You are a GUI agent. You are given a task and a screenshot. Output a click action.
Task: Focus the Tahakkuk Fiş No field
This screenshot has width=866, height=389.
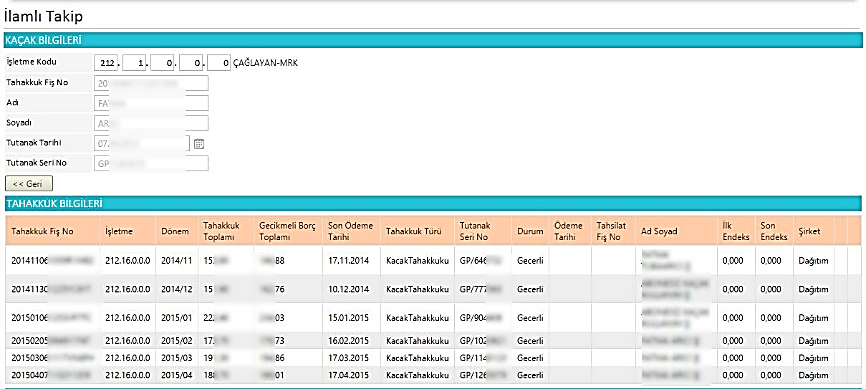click(151, 83)
